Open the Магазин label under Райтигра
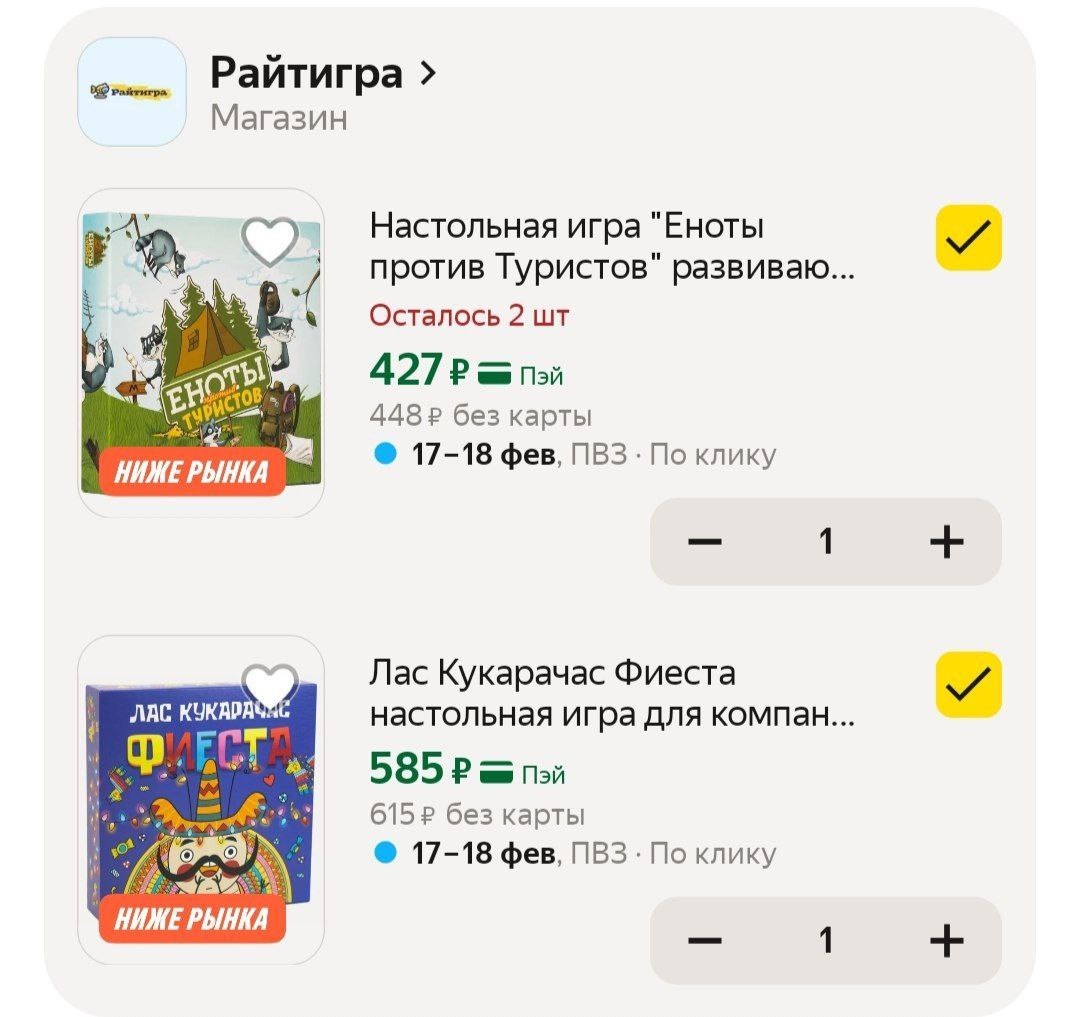Image resolution: width=1080 pixels, height=1017 pixels. point(280,120)
